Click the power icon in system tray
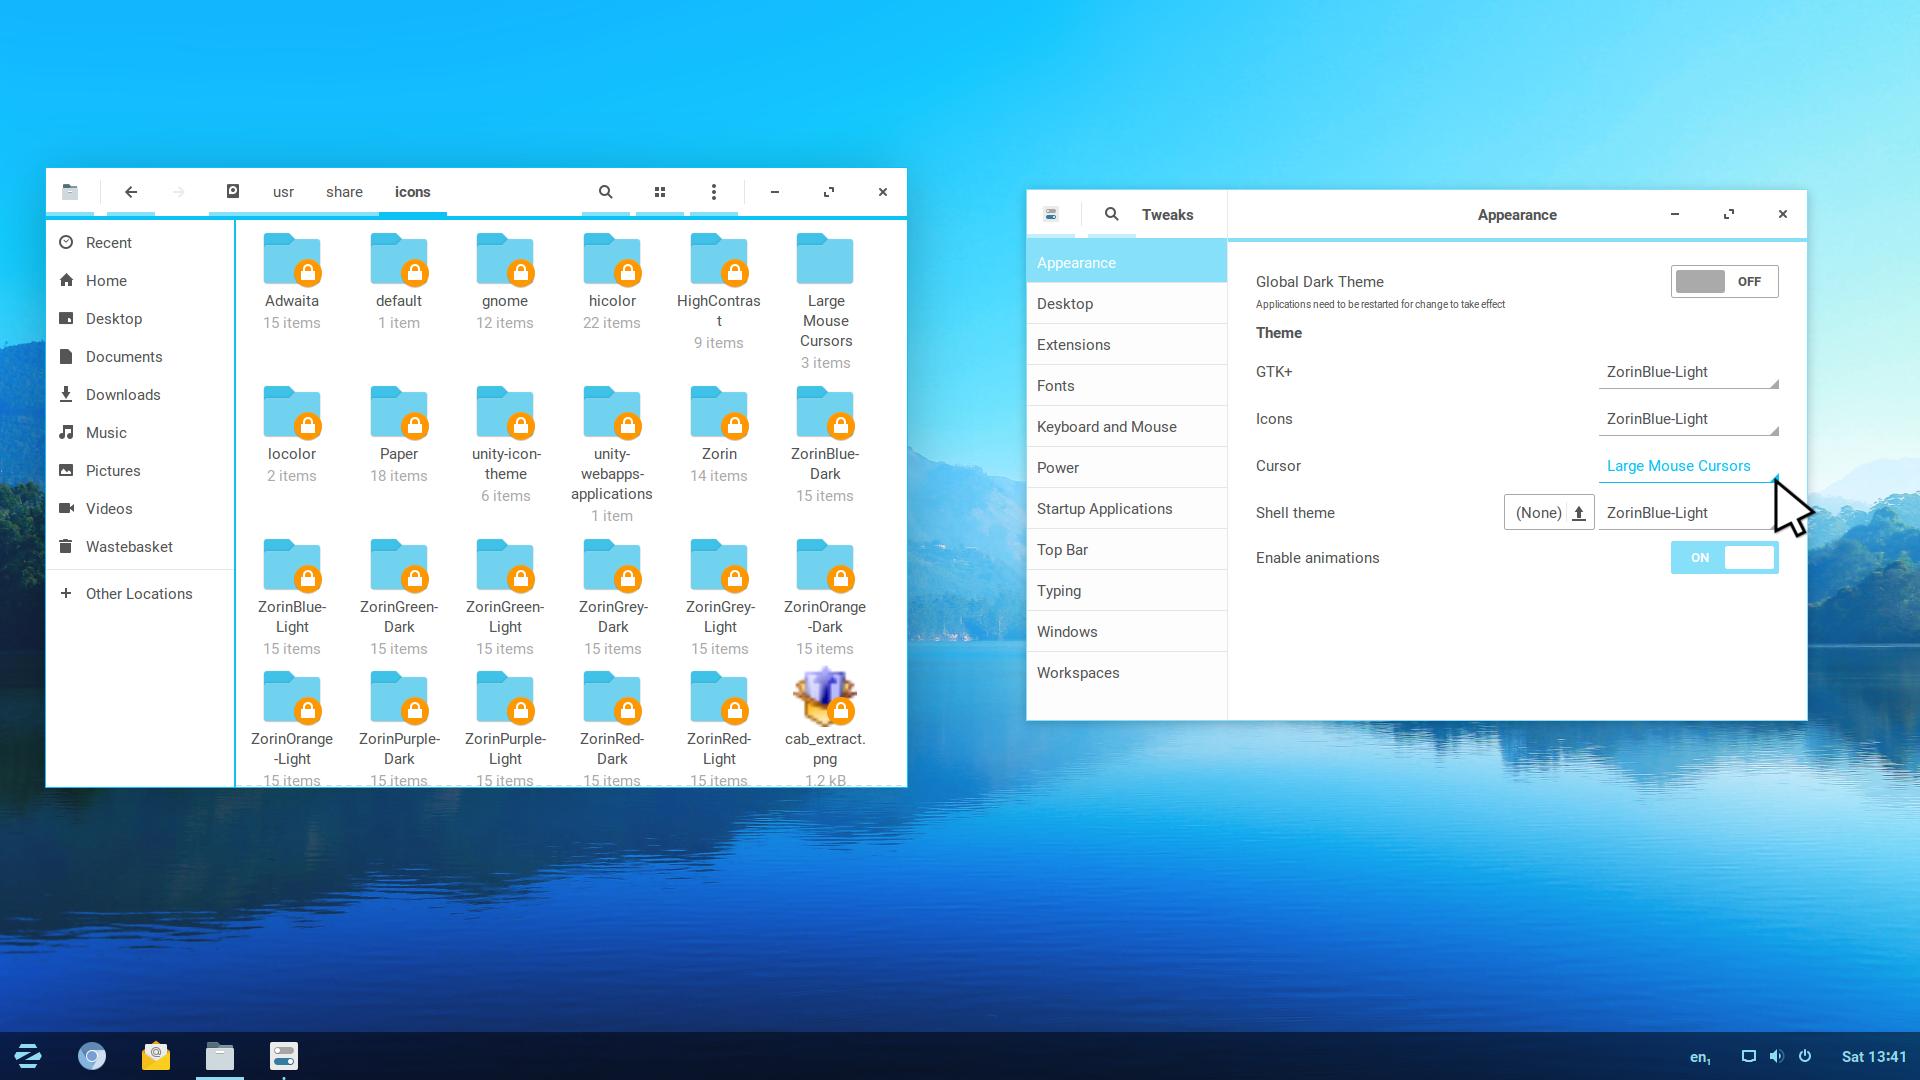This screenshot has height=1080, width=1920. [x=1805, y=1056]
